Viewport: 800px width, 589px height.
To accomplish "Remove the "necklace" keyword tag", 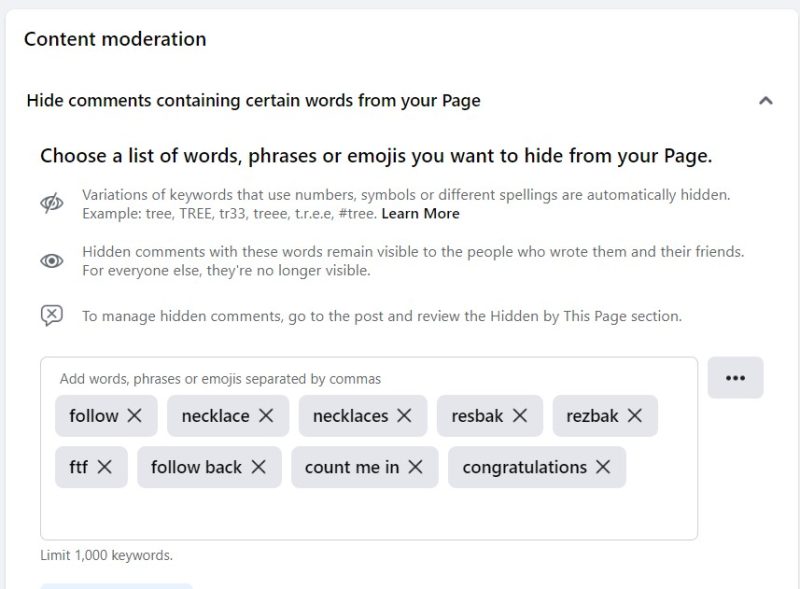I will click(x=266, y=415).
